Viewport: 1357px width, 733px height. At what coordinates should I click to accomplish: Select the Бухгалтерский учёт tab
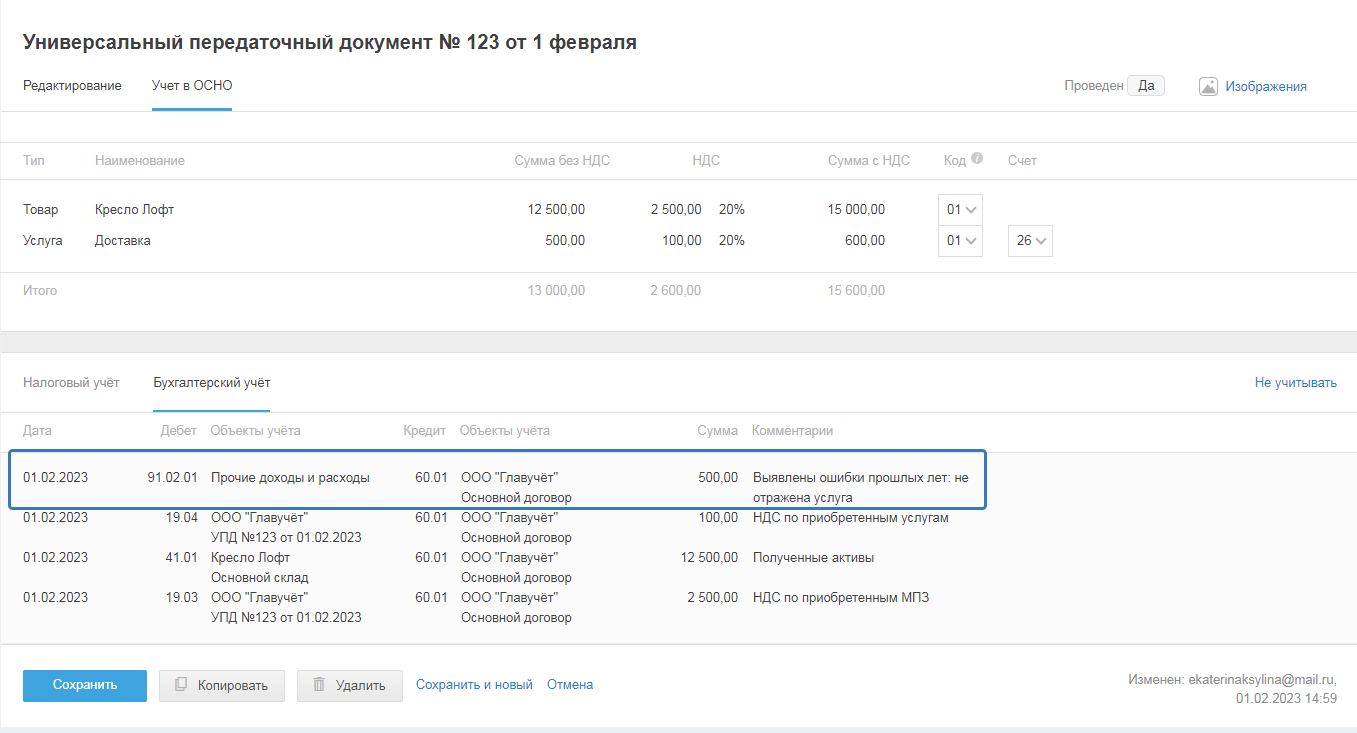211,382
